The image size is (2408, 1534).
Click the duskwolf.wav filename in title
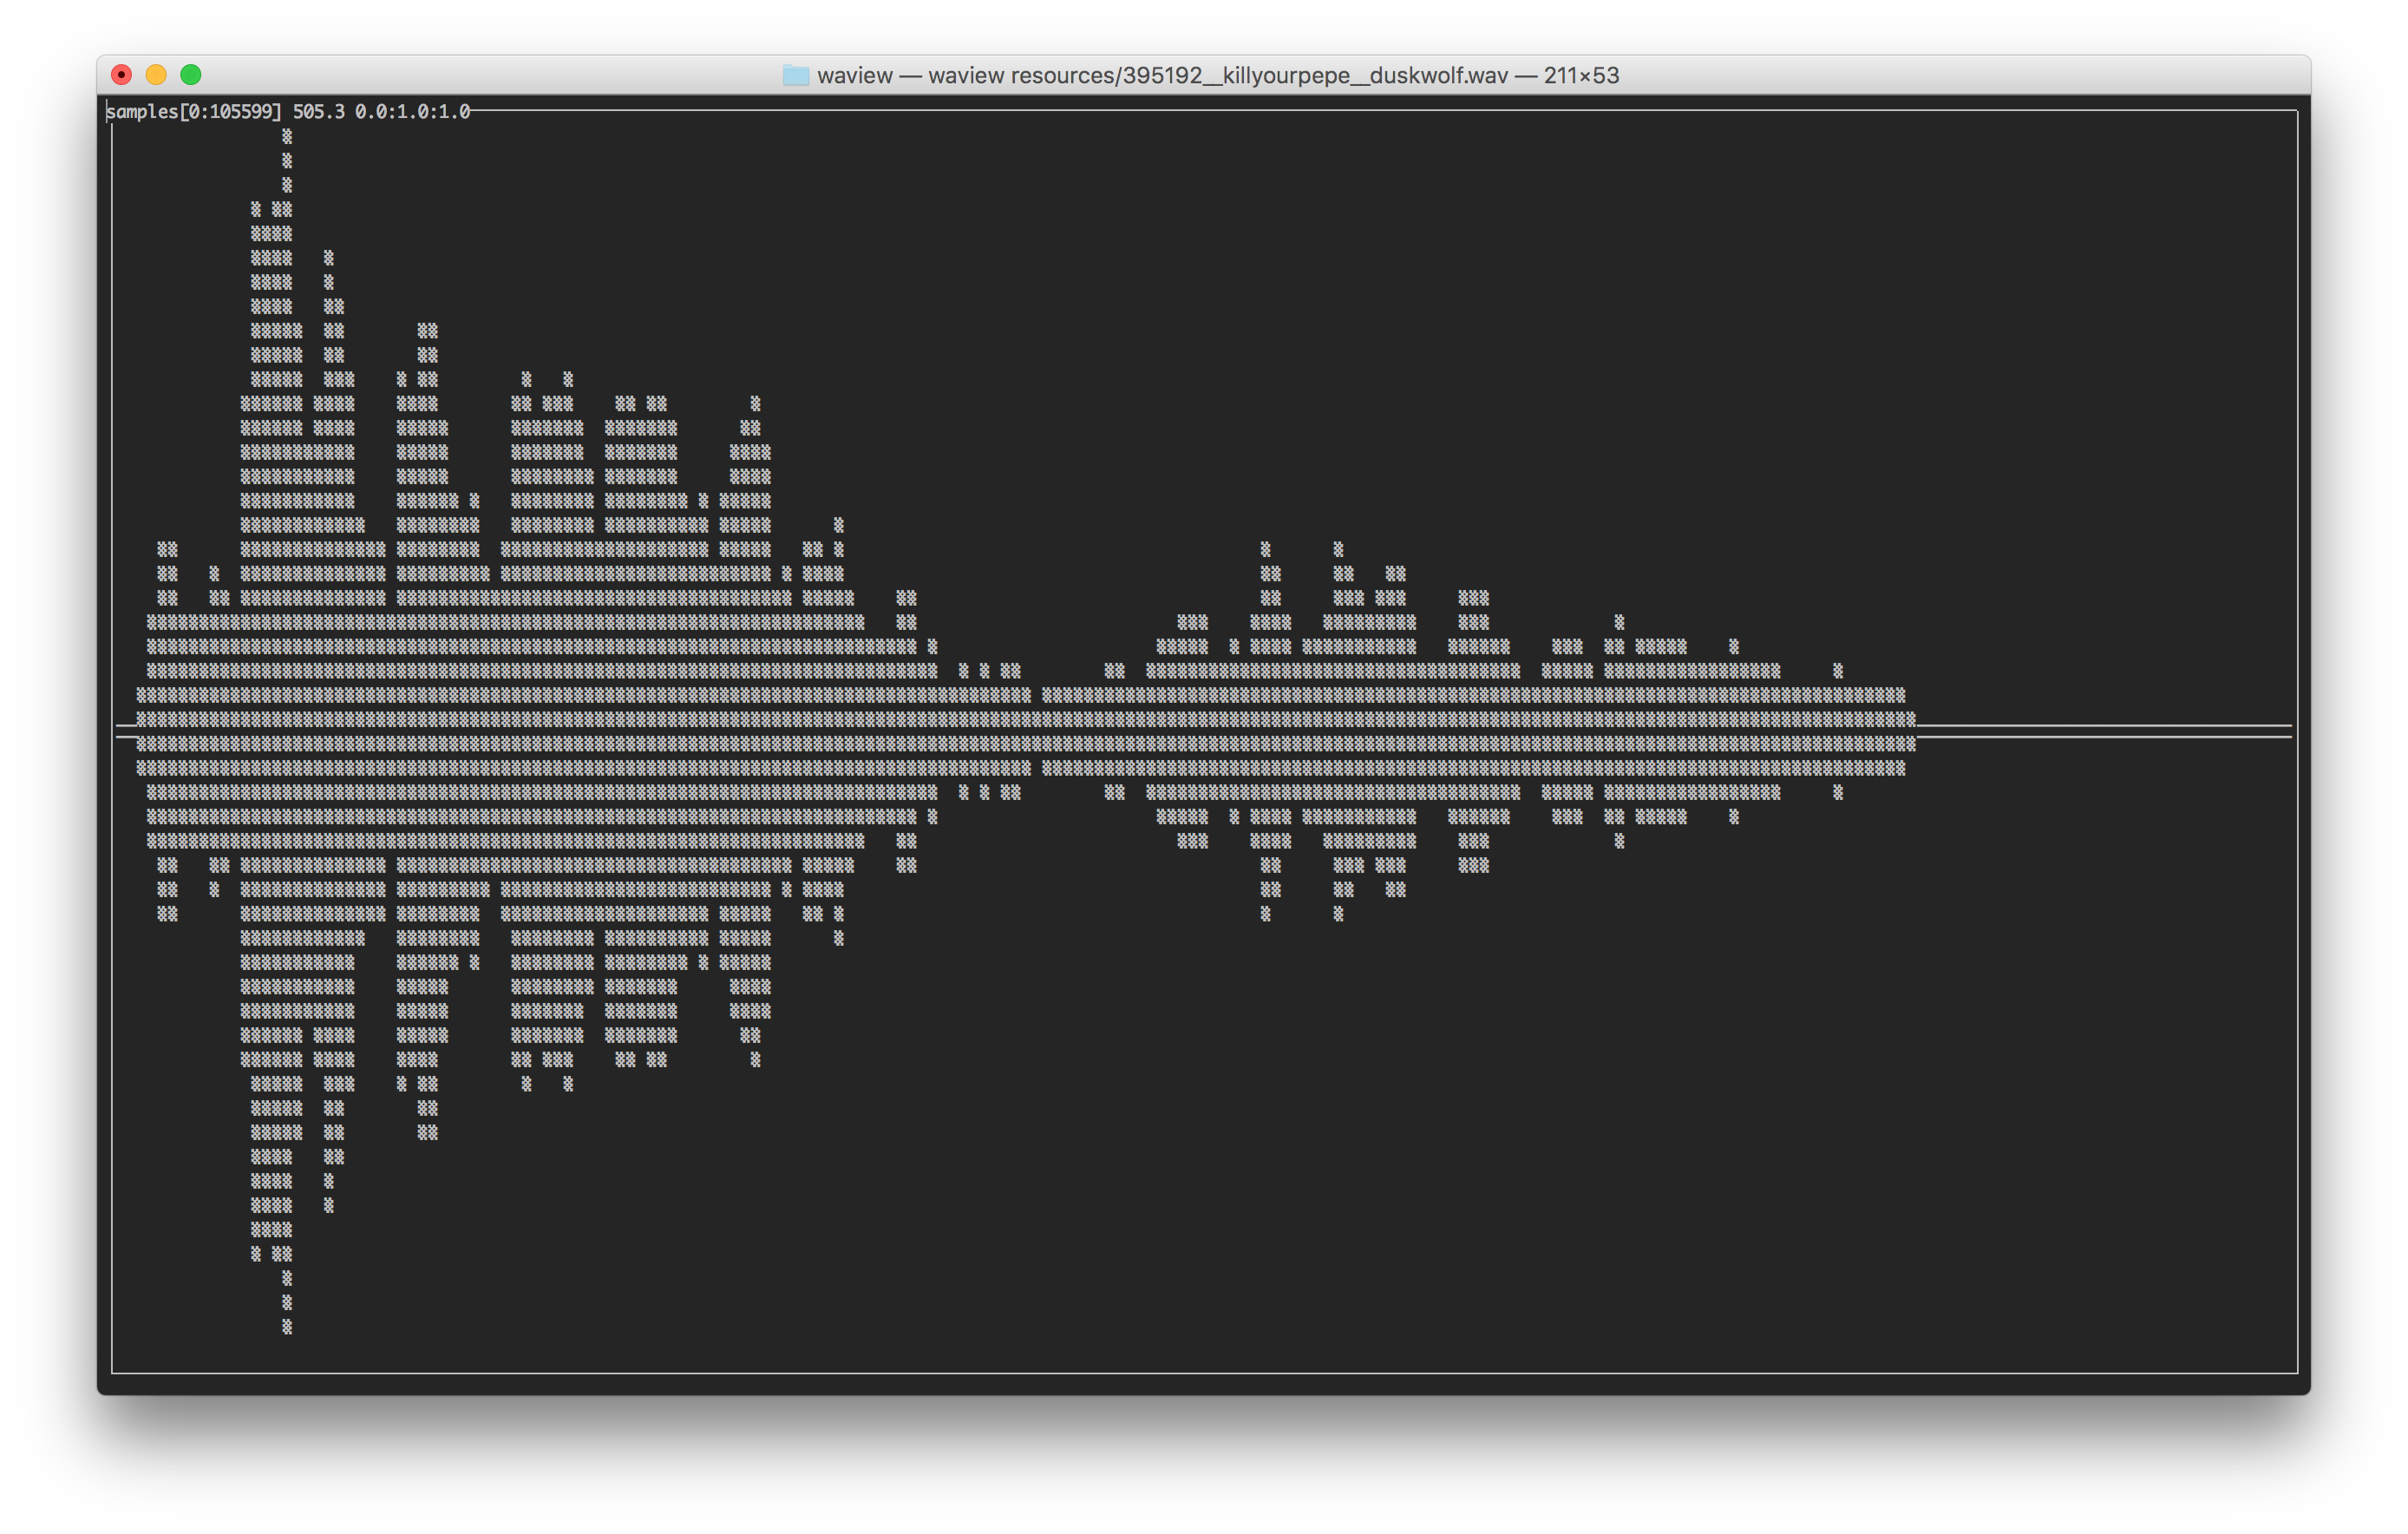(x=1438, y=75)
